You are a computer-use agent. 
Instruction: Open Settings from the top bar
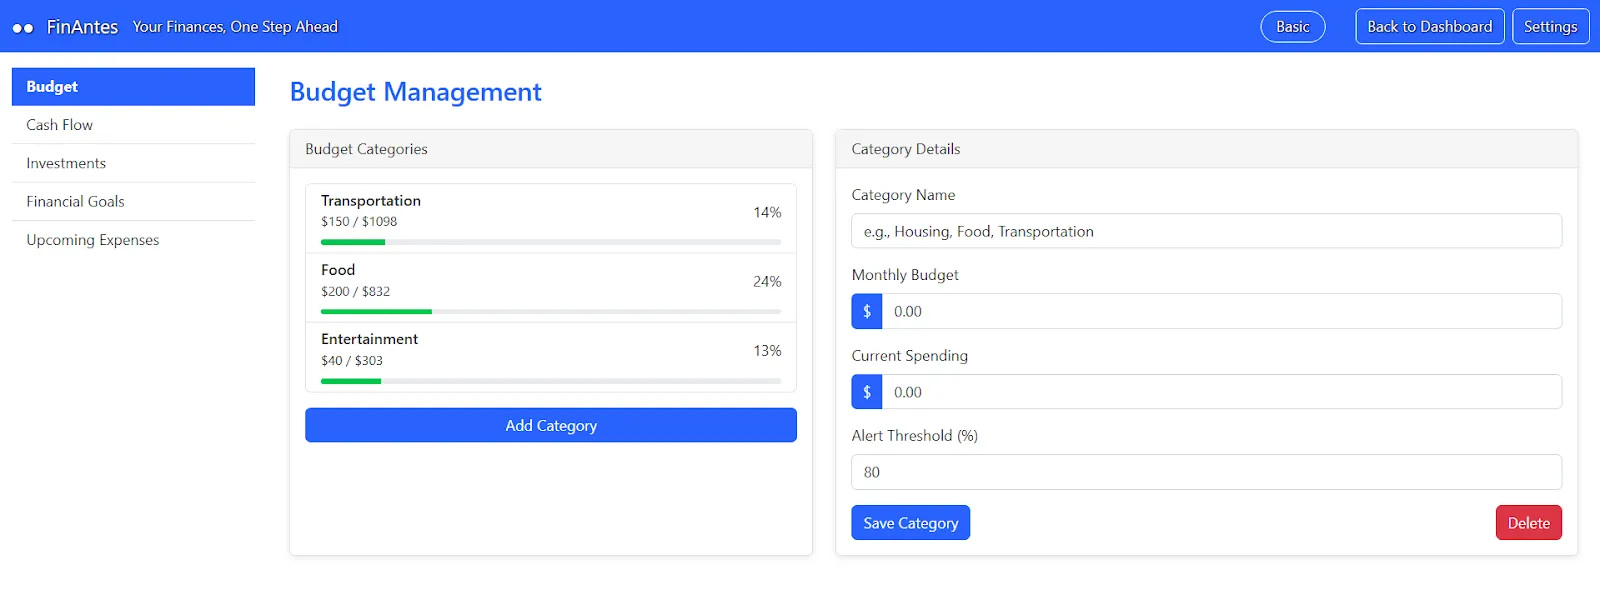[1550, 27]
